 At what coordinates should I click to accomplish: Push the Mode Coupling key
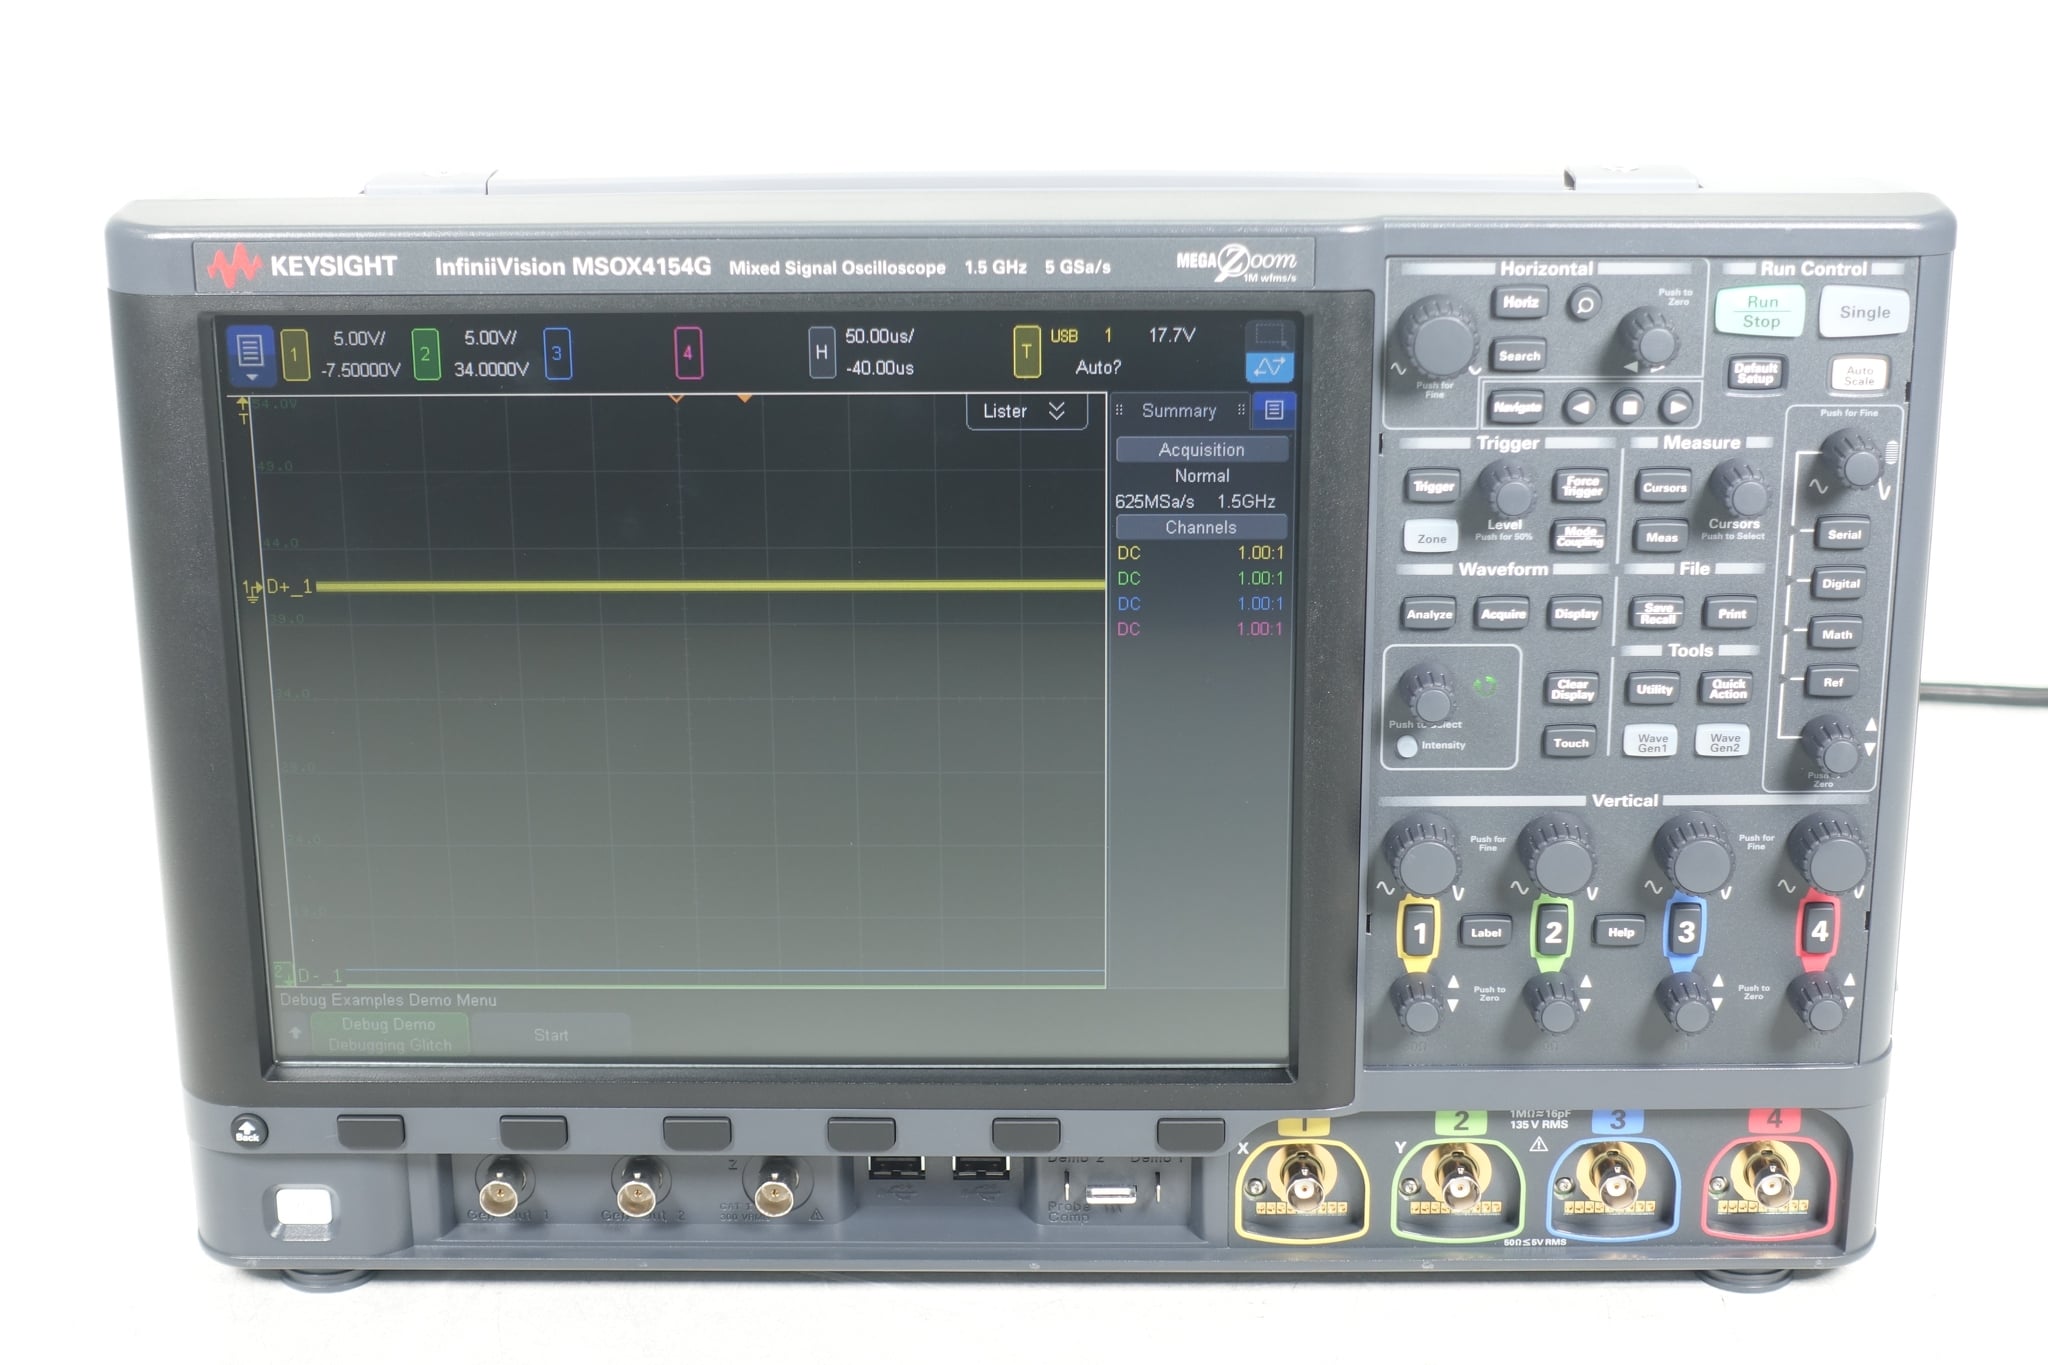[1579, 537]
